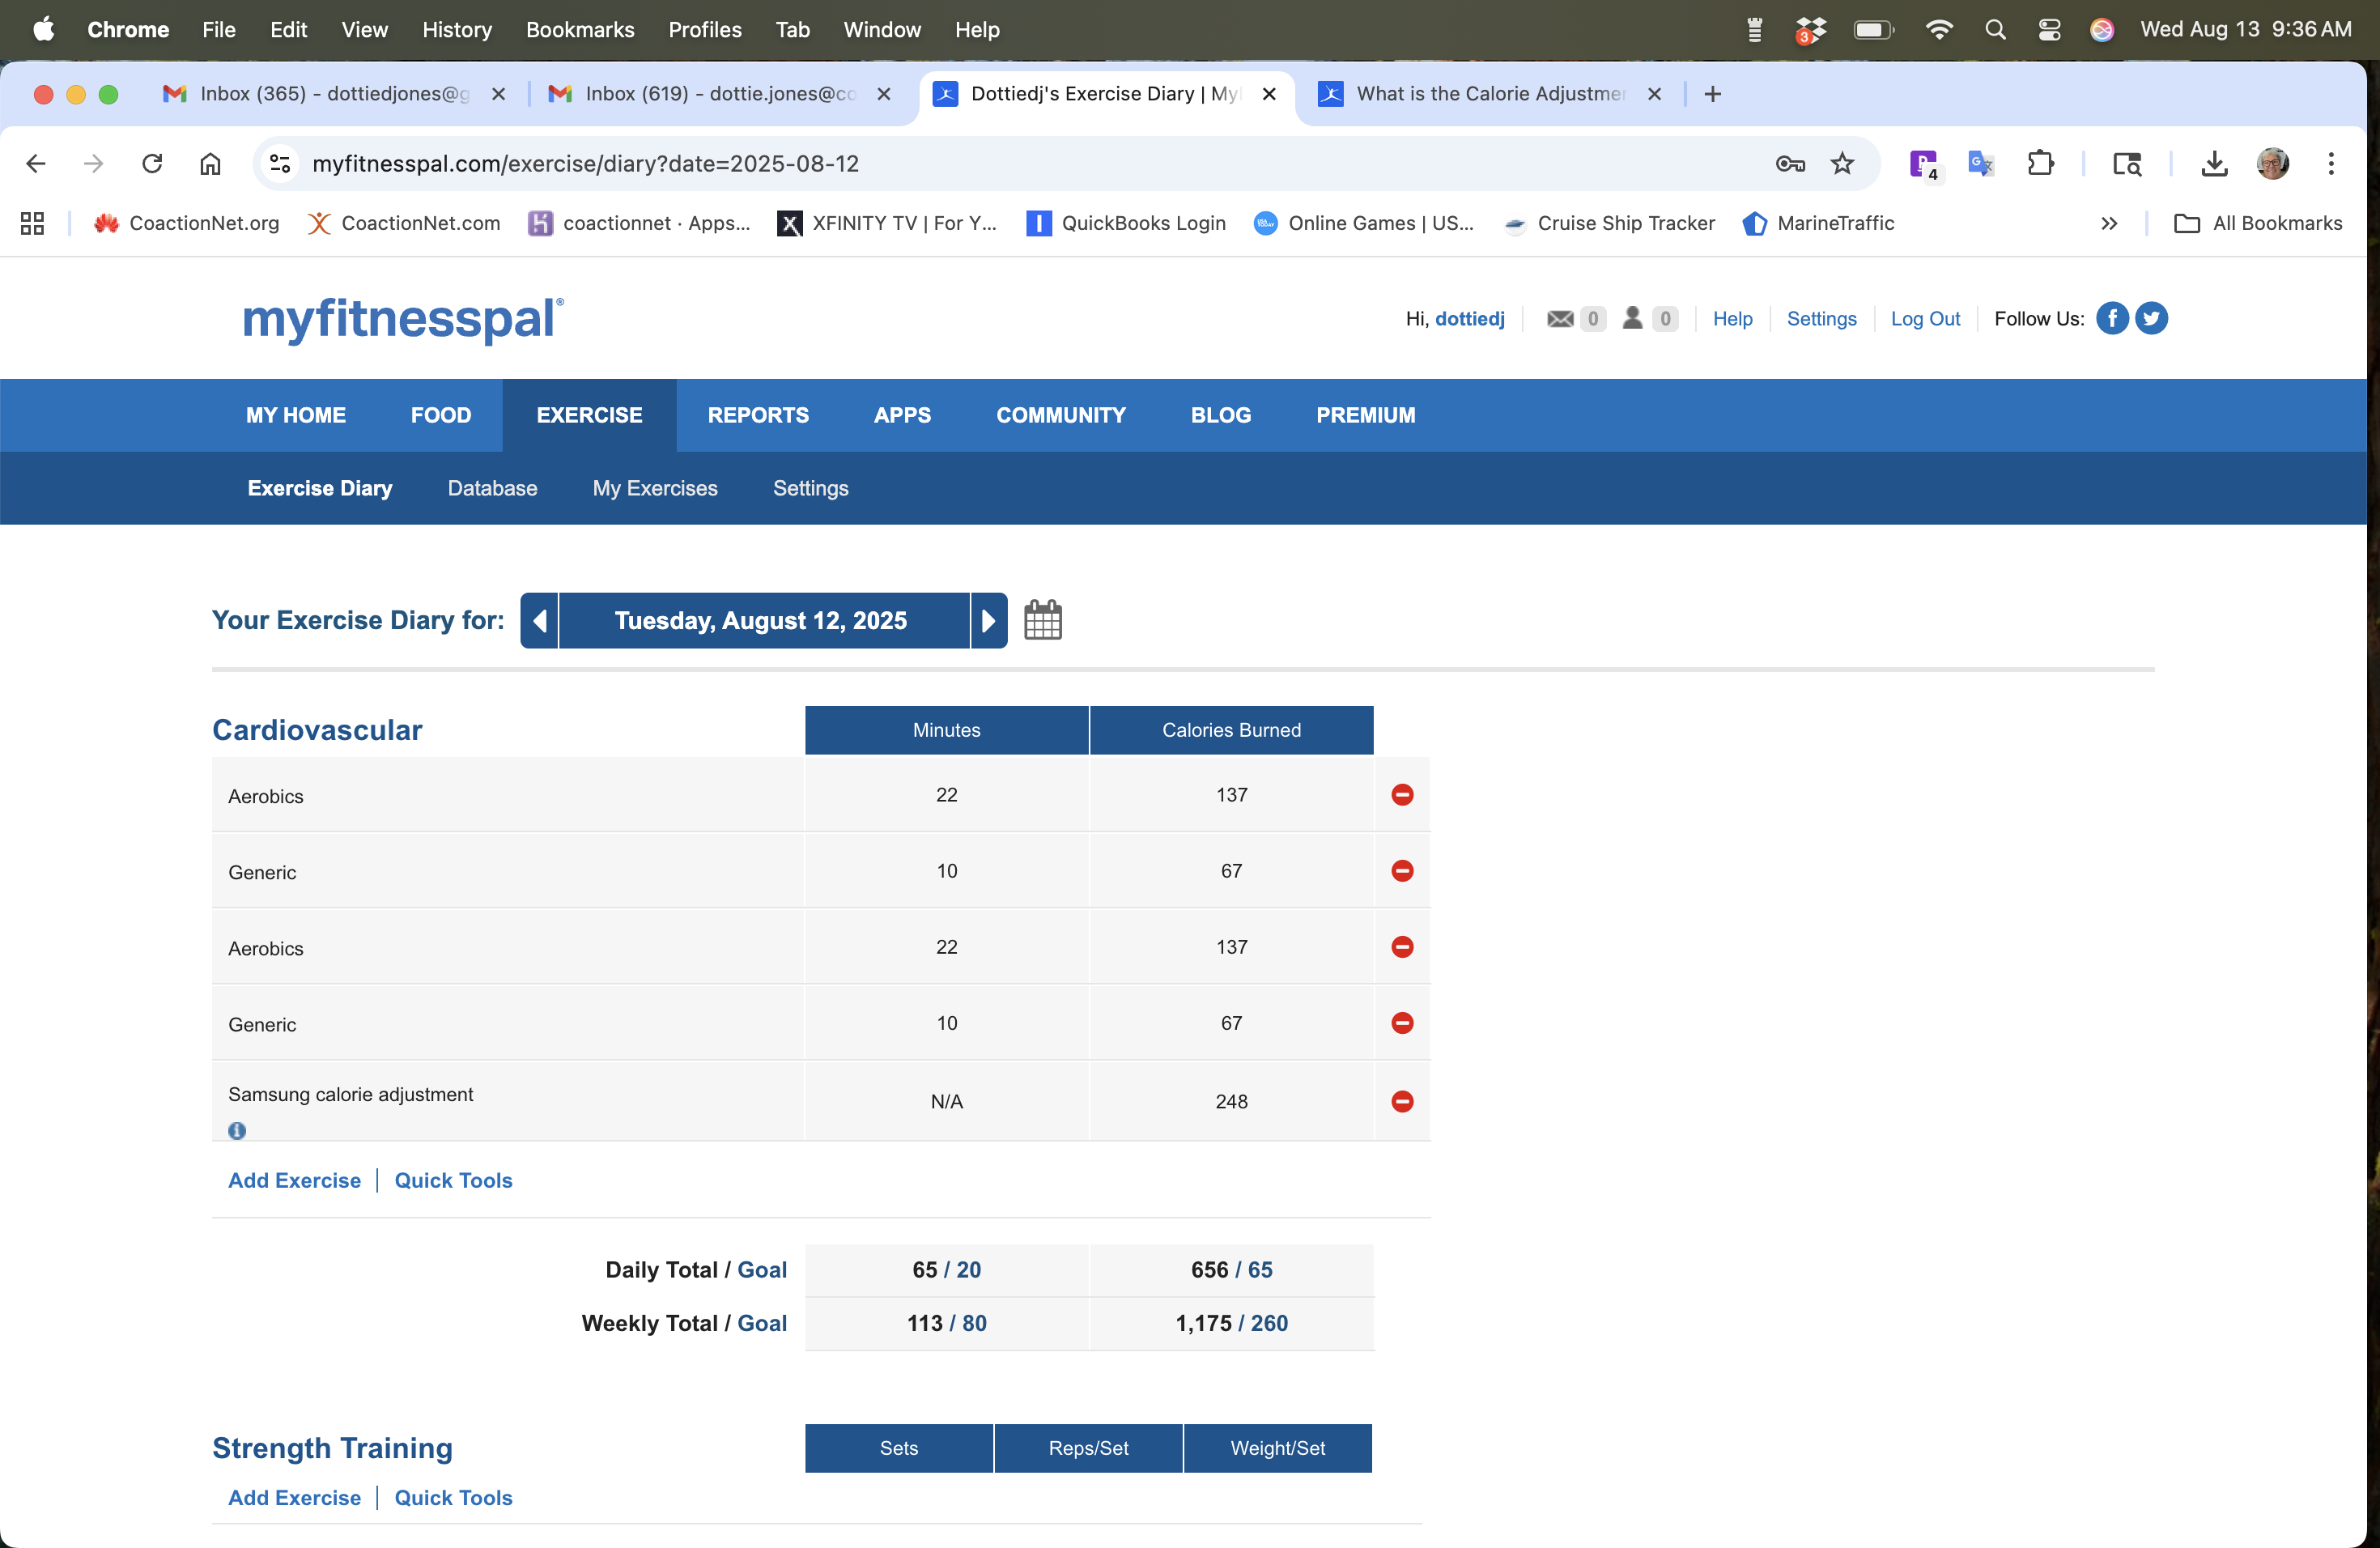Open MyFitnessPal Facebook page
The image size is (2380, 1548).
click(x=2112, y=318)
